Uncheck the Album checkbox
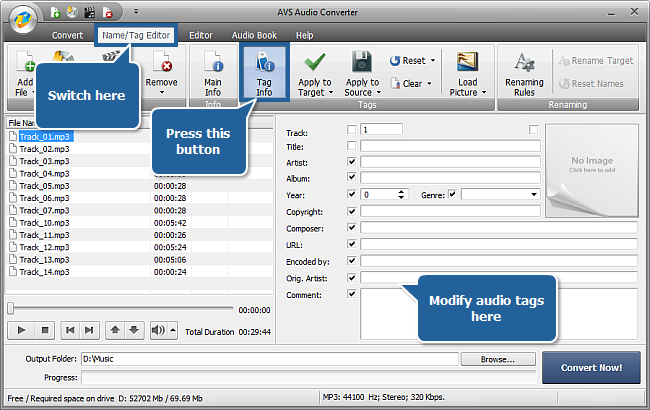650x410 pixels. coord(352,177)
